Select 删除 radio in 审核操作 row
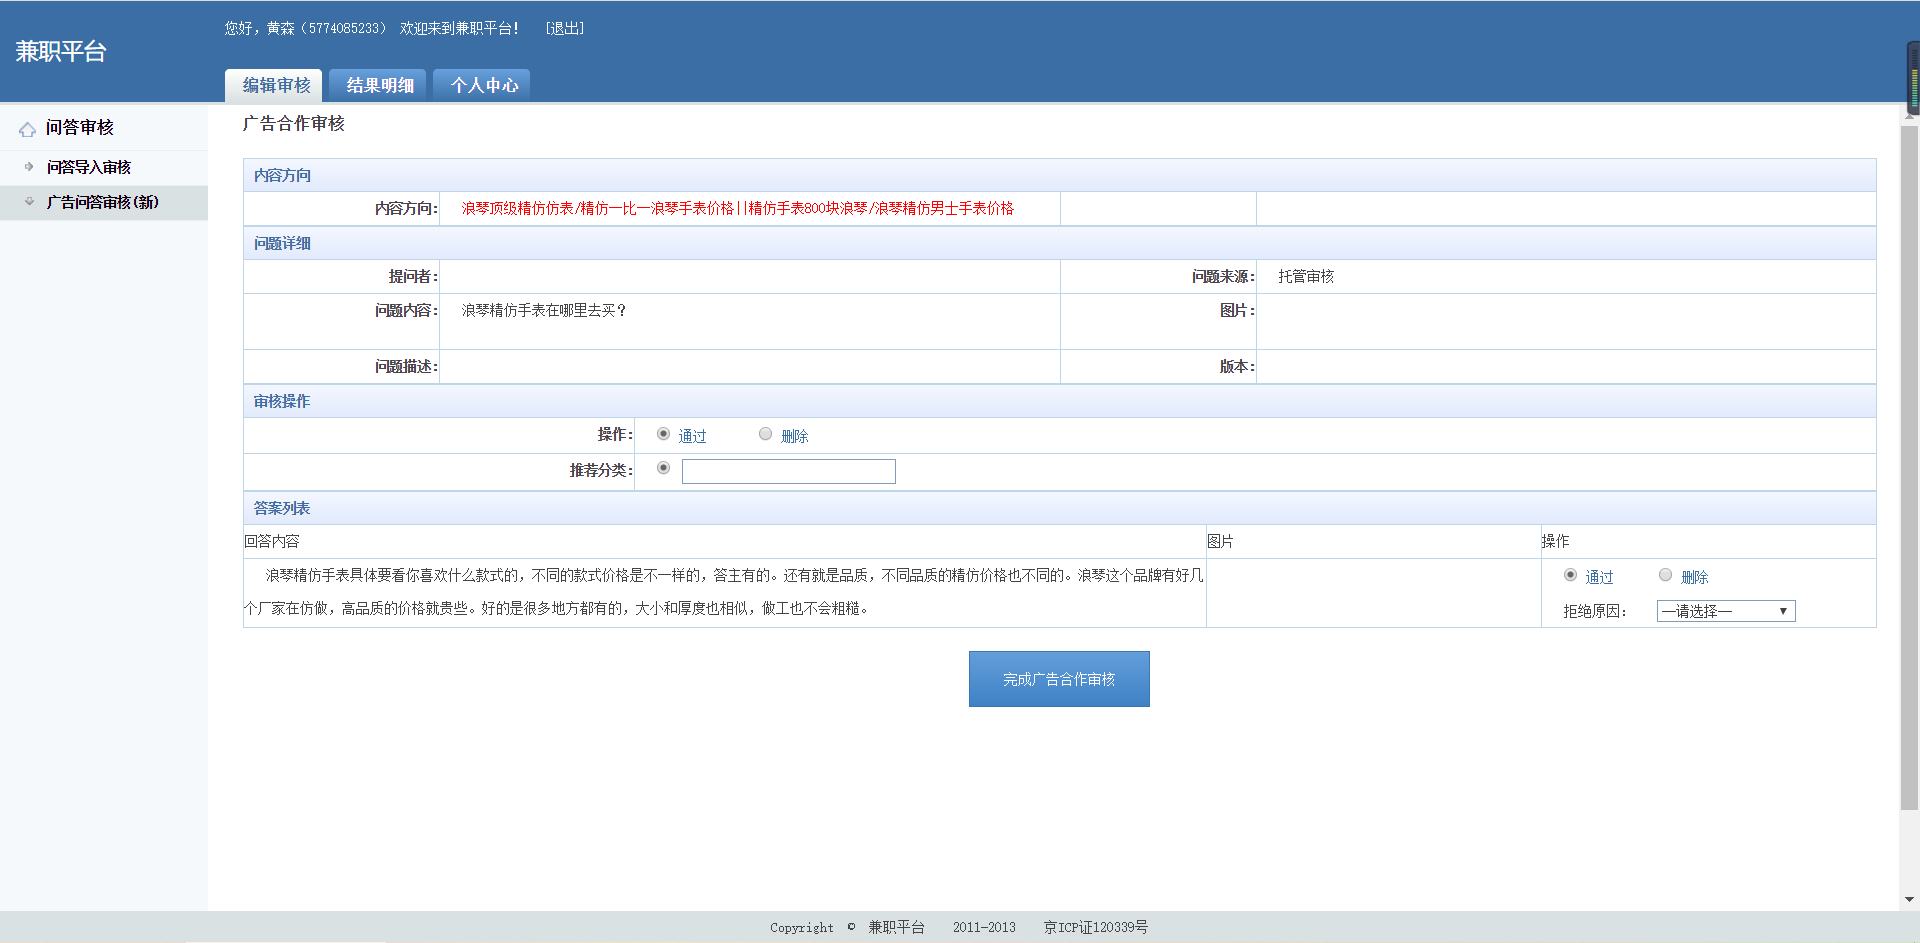 pyautogui.click(x=765, y=434)
